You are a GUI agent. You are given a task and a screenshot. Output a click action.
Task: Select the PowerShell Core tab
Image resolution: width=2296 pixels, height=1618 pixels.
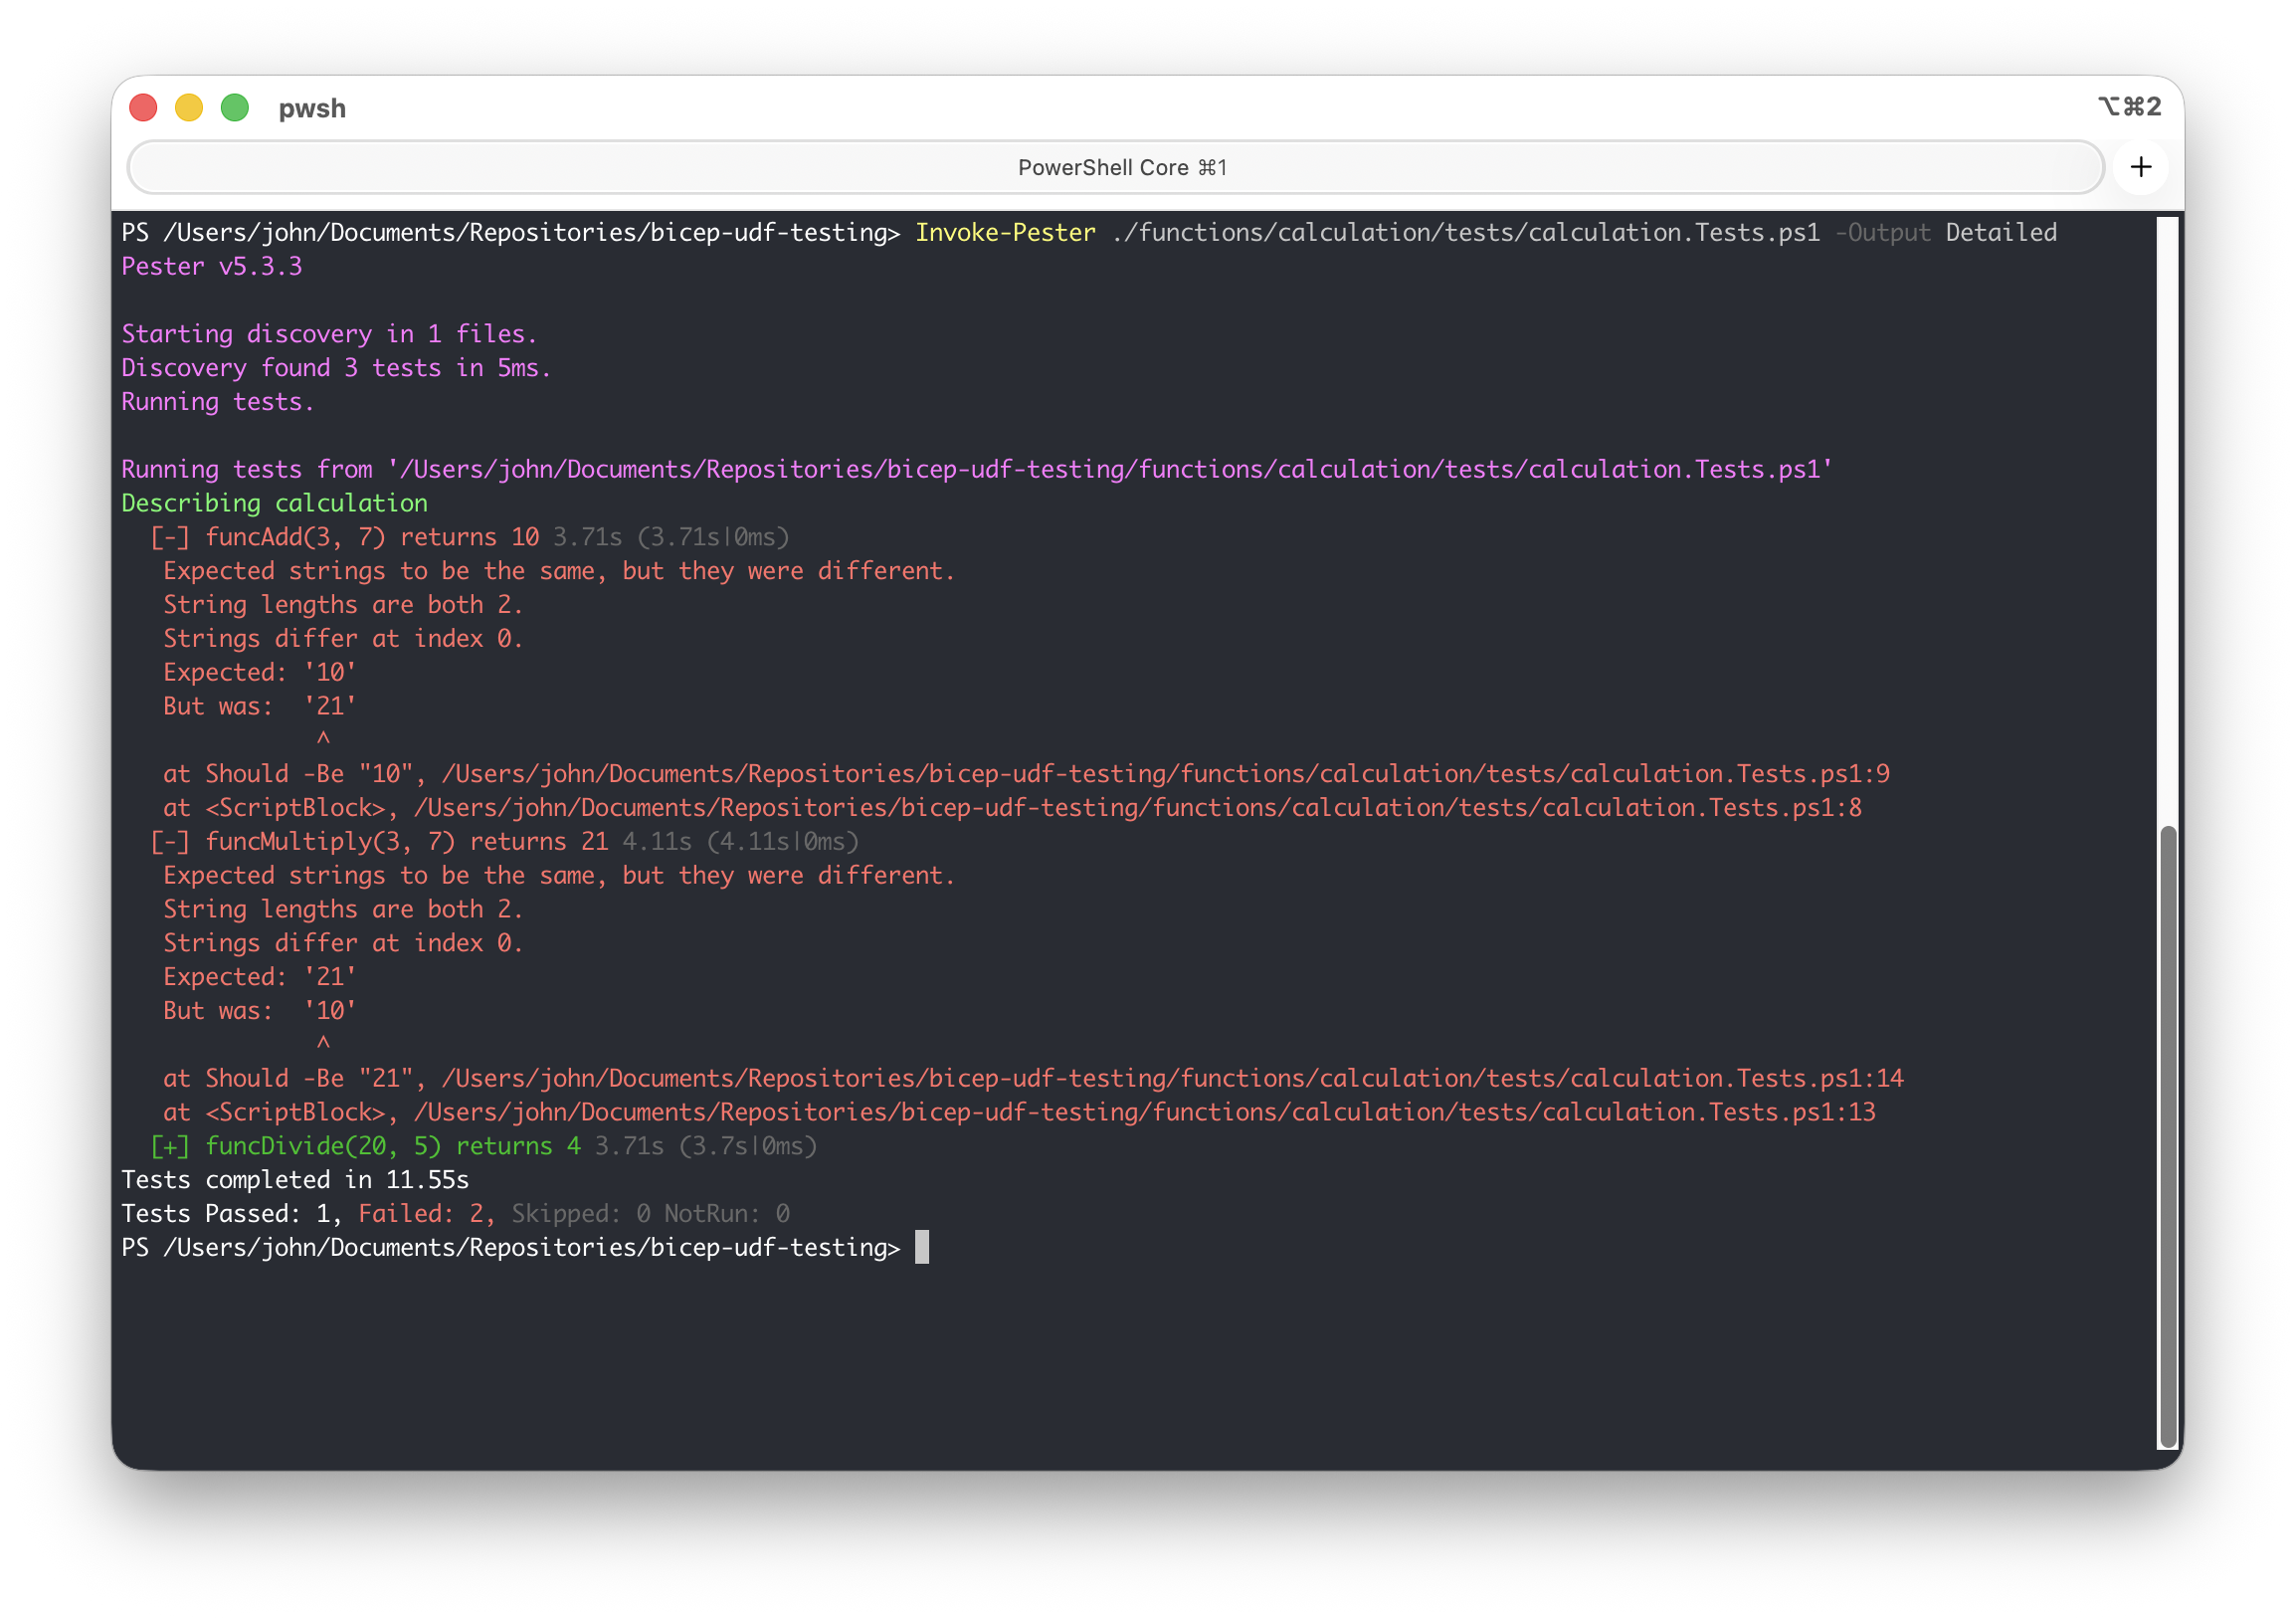1116,168
